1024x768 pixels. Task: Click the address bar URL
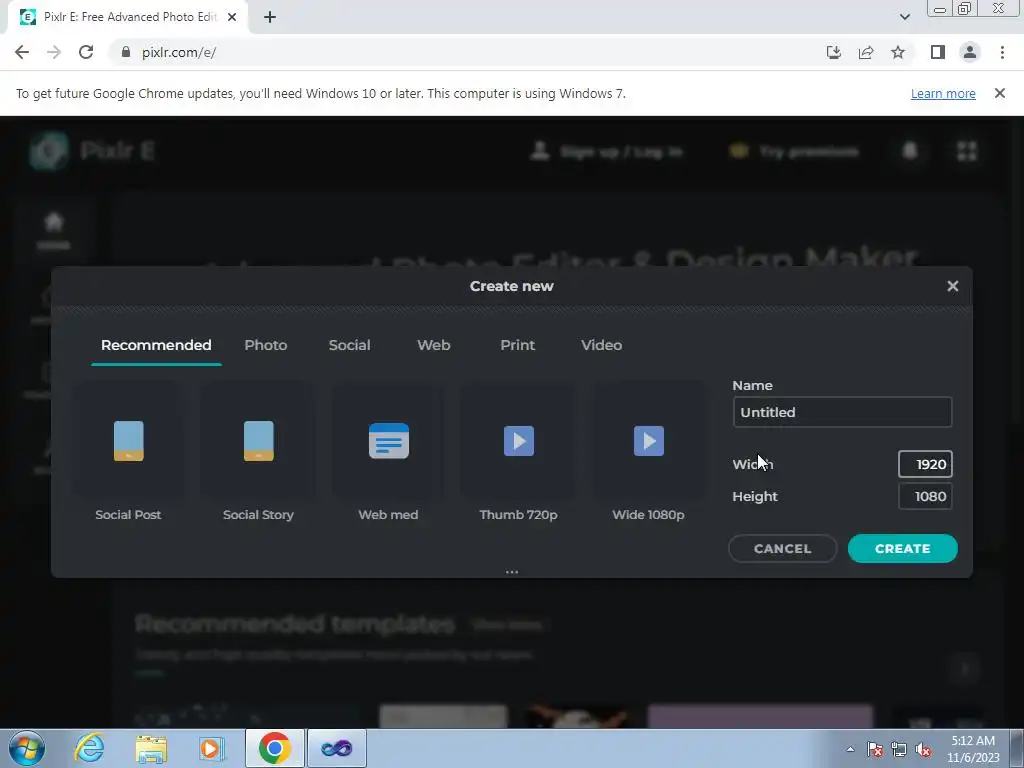(179, 52)
